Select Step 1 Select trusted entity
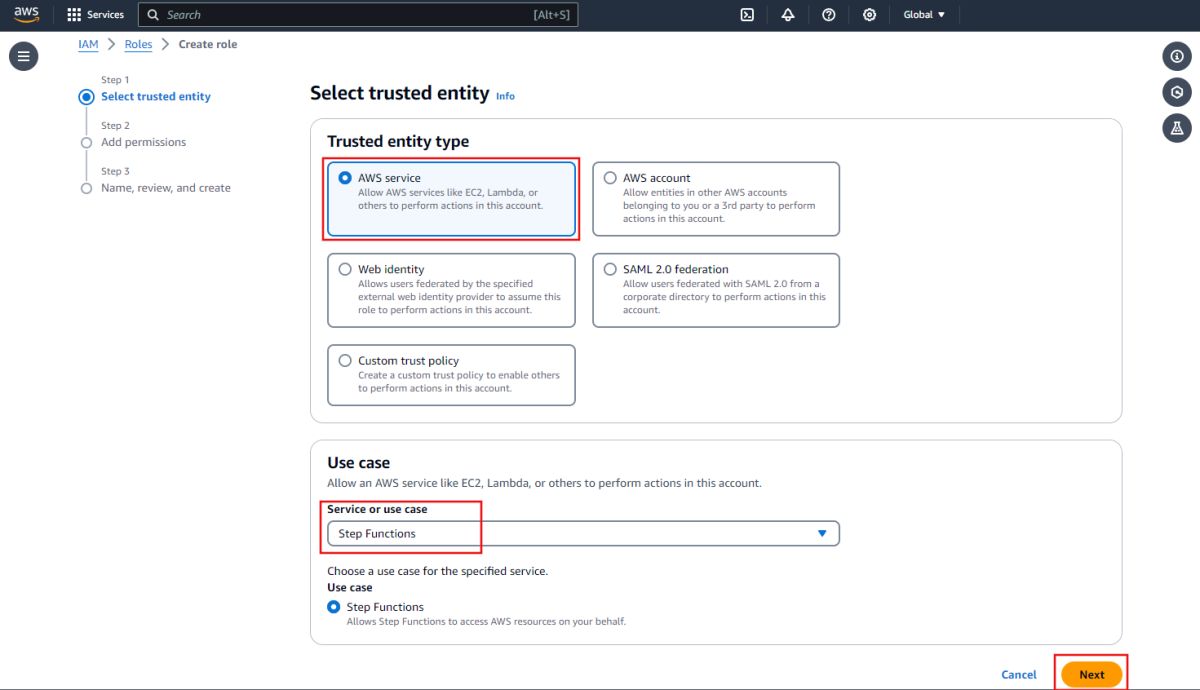1200x690 pixels. coord(156,96)
